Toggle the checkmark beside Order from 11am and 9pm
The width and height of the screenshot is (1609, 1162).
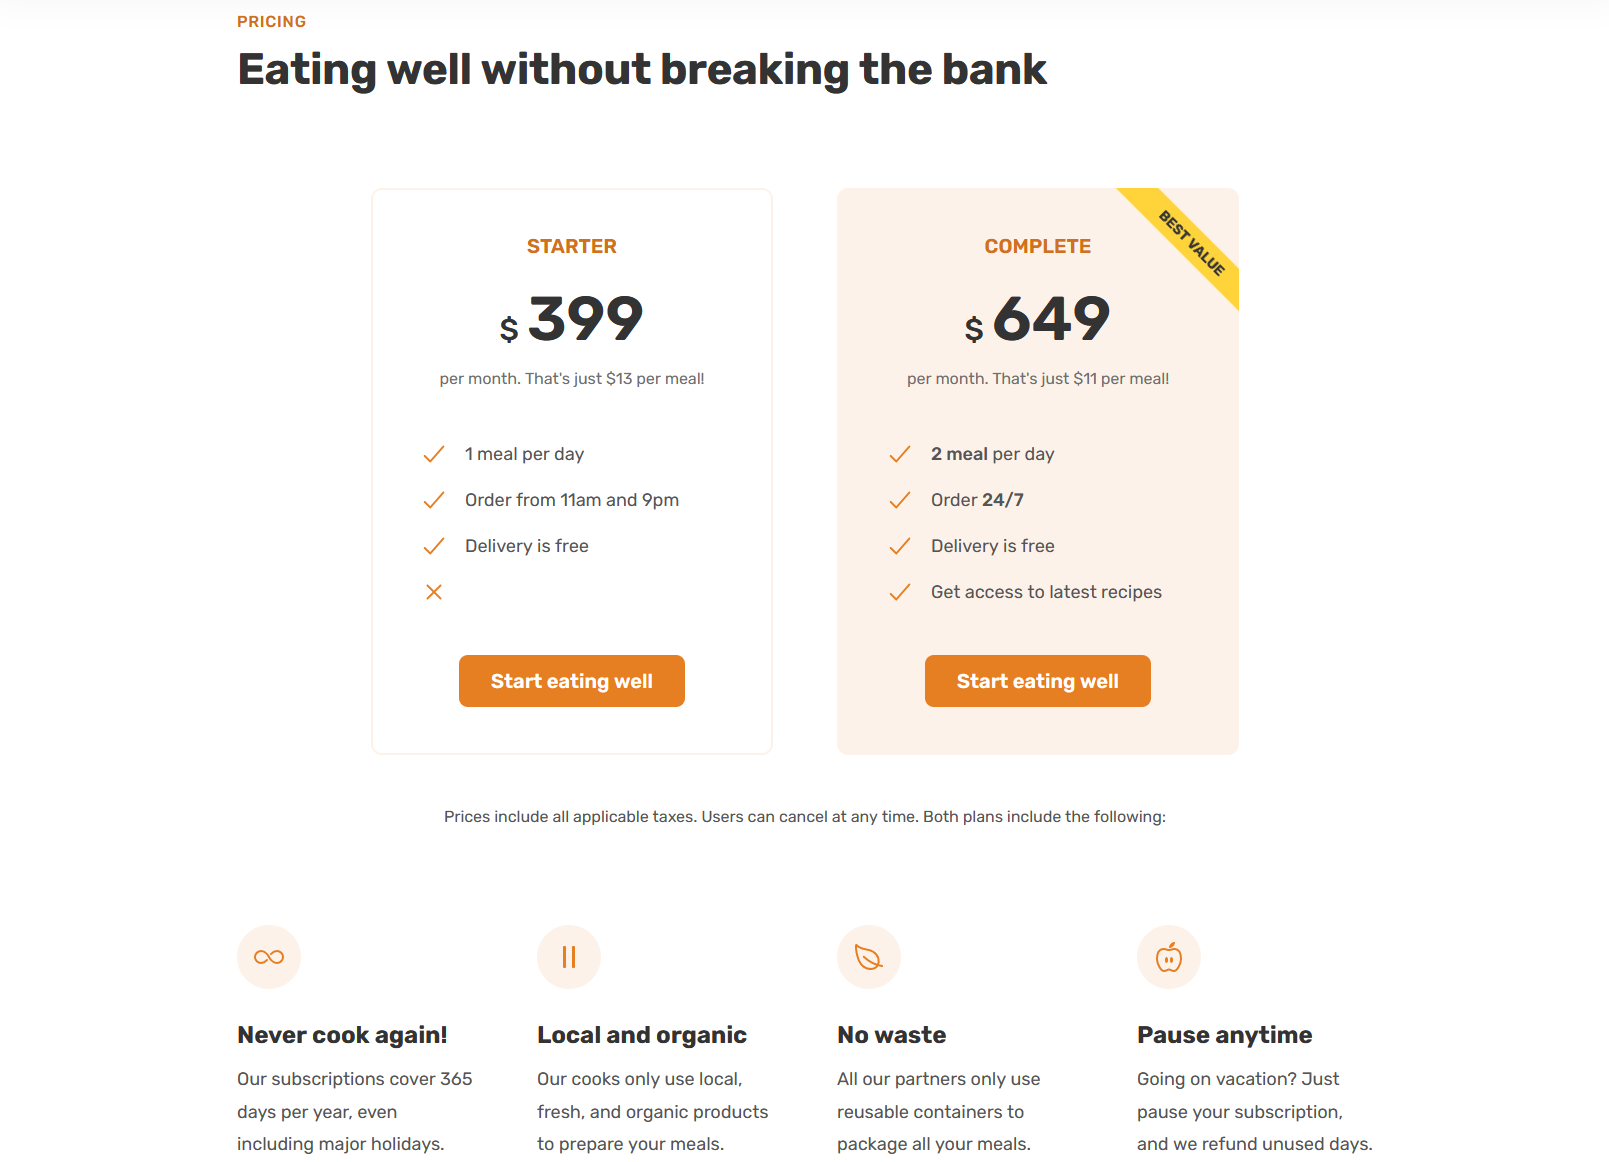pyautogui.click(x=434, y=500)
